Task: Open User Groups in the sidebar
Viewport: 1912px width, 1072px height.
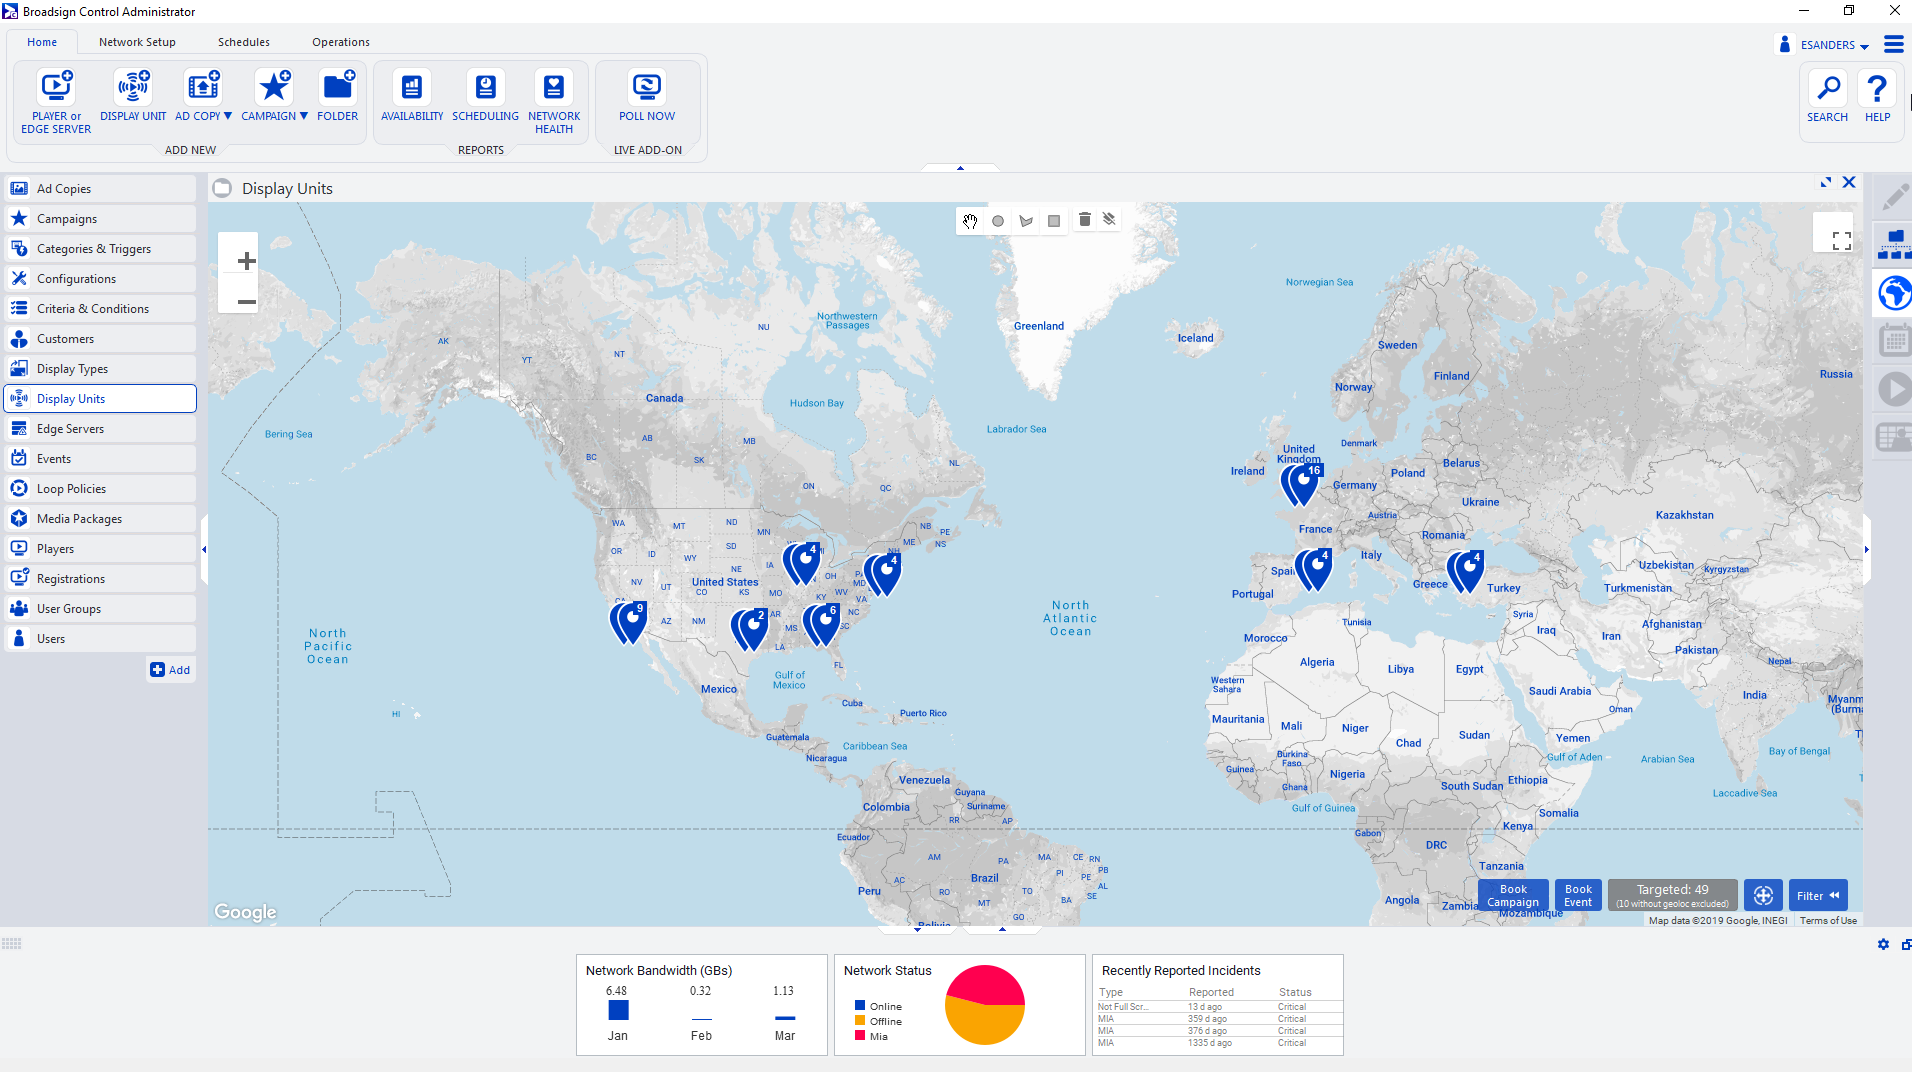Action: pos(100,608)
